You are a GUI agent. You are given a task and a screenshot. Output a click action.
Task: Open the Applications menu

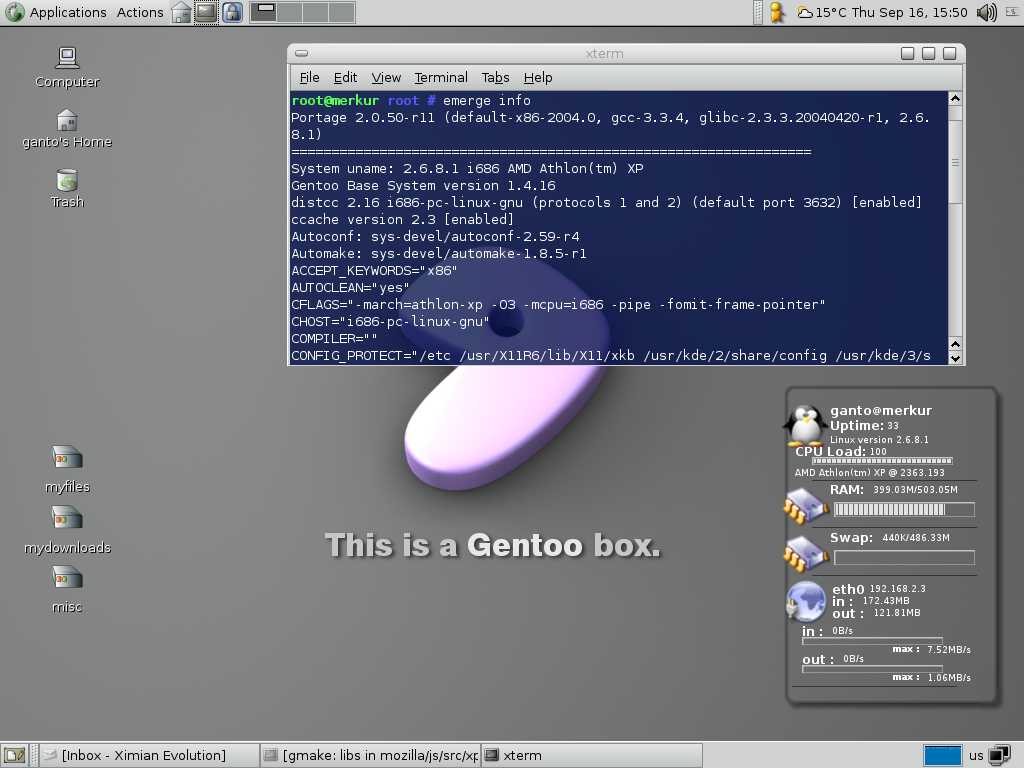click(x=67, y=12)
